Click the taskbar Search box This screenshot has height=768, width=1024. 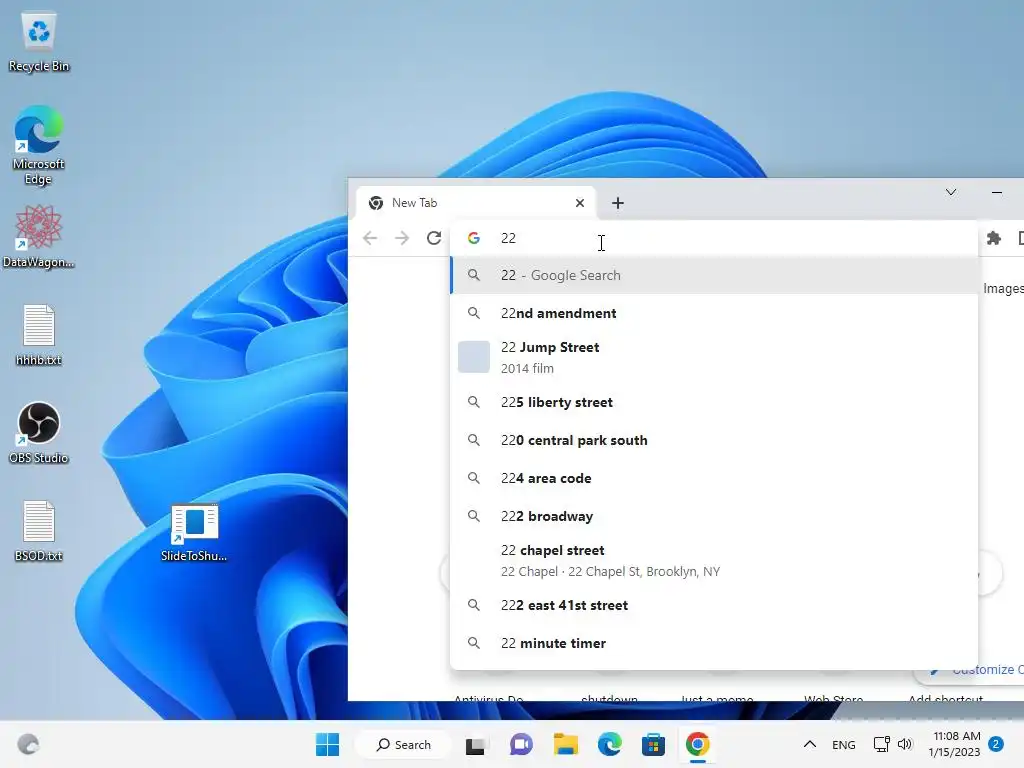[x=404, y=744]
